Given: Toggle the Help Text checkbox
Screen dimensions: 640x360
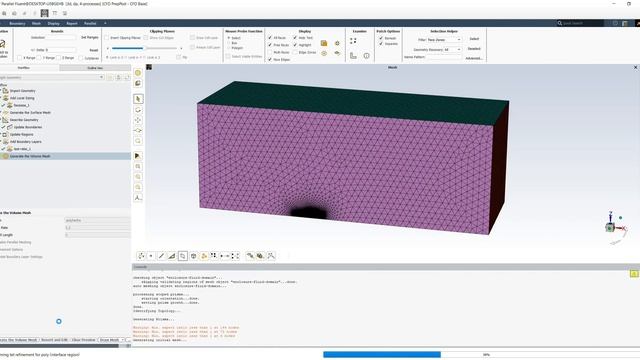Looking at the screenshot, I should (295, 38).
